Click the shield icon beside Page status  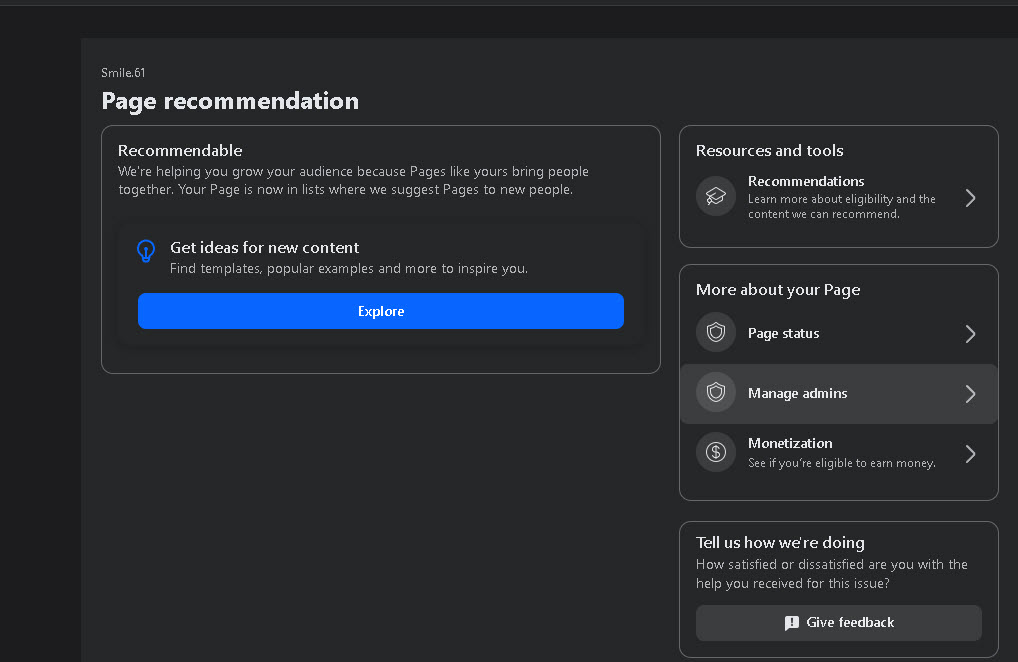tap(715, 332)
